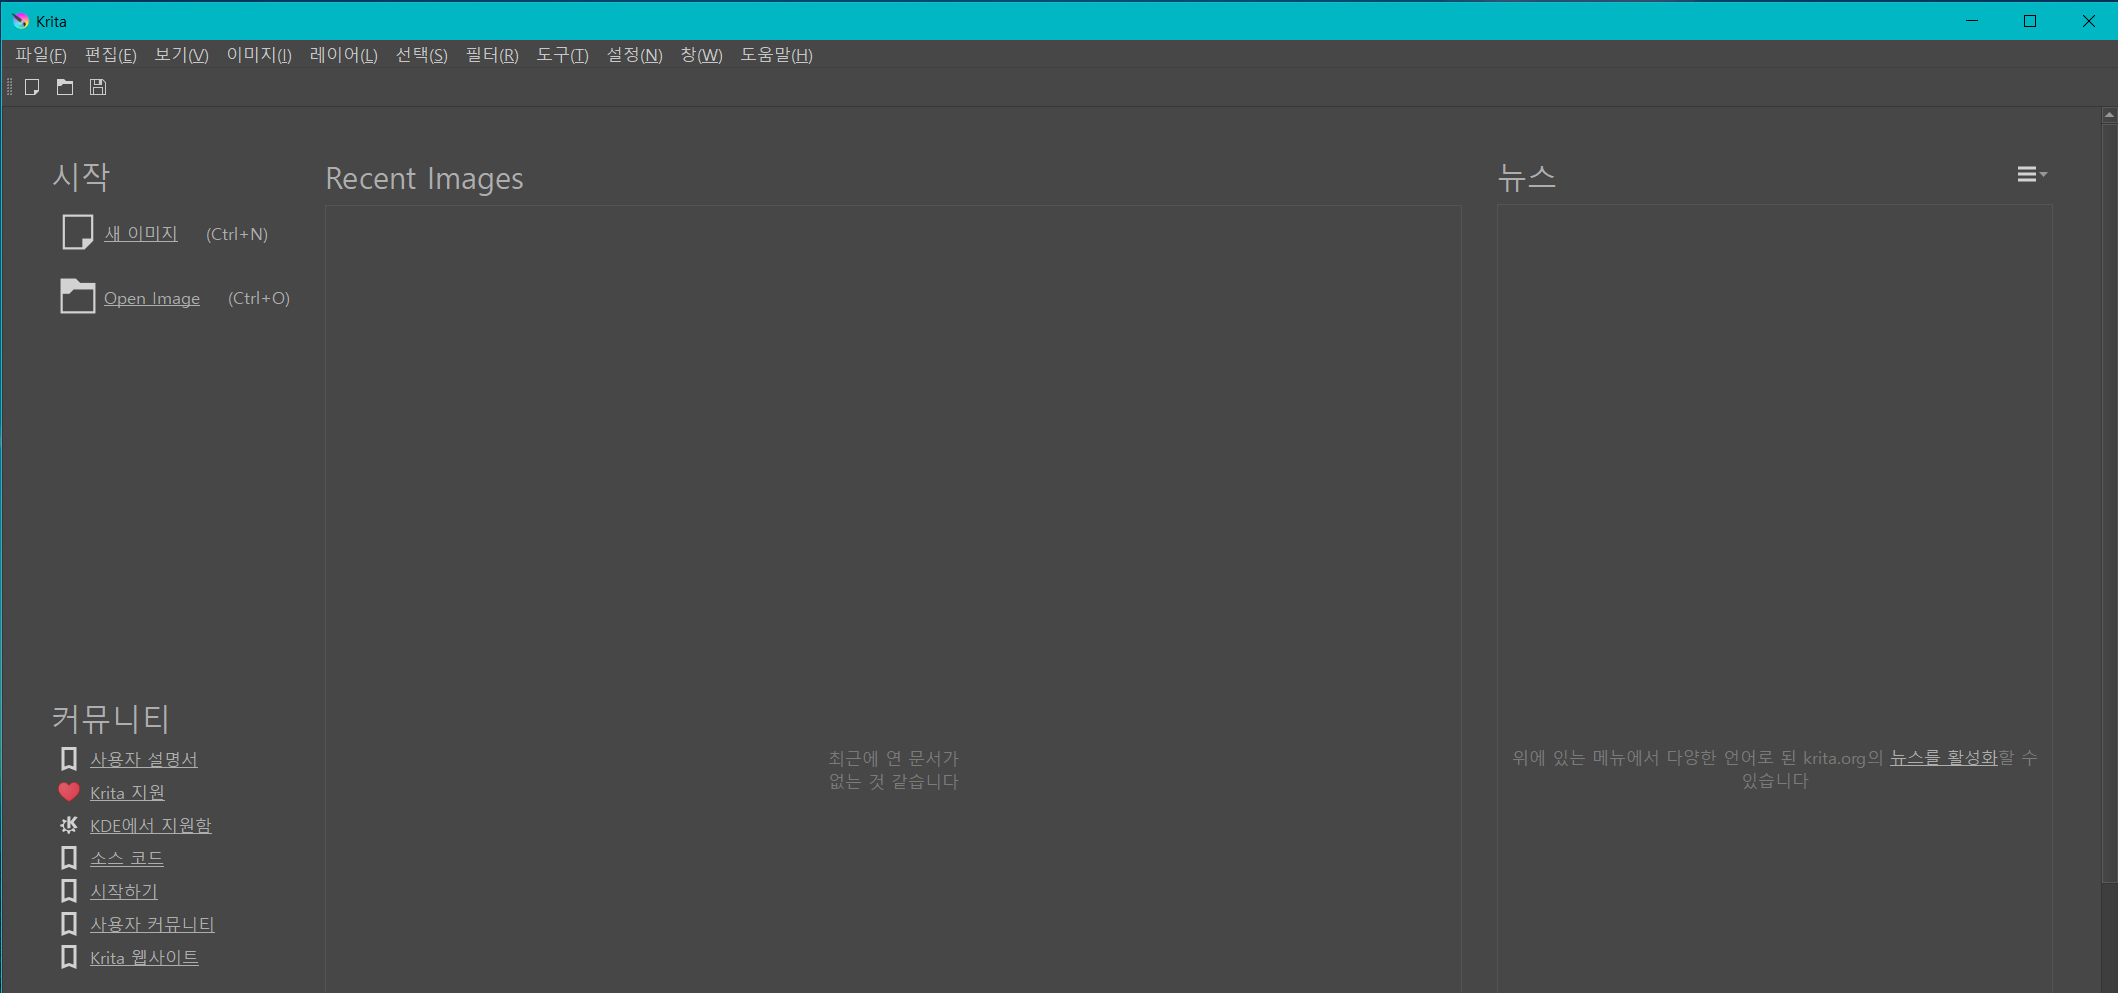Open the 레이어(L) menu

point(344,55)
